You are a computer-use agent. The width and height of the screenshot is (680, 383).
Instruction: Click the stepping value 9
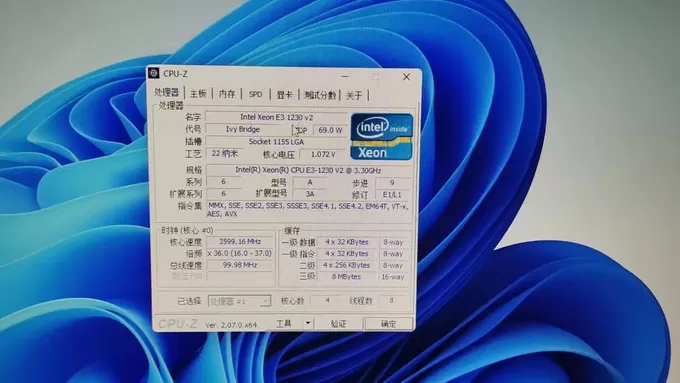392,183
